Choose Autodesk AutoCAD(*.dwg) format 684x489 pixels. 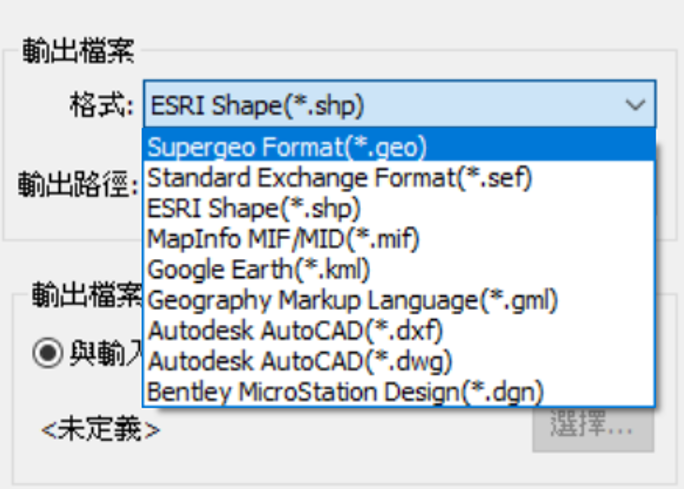399,361
